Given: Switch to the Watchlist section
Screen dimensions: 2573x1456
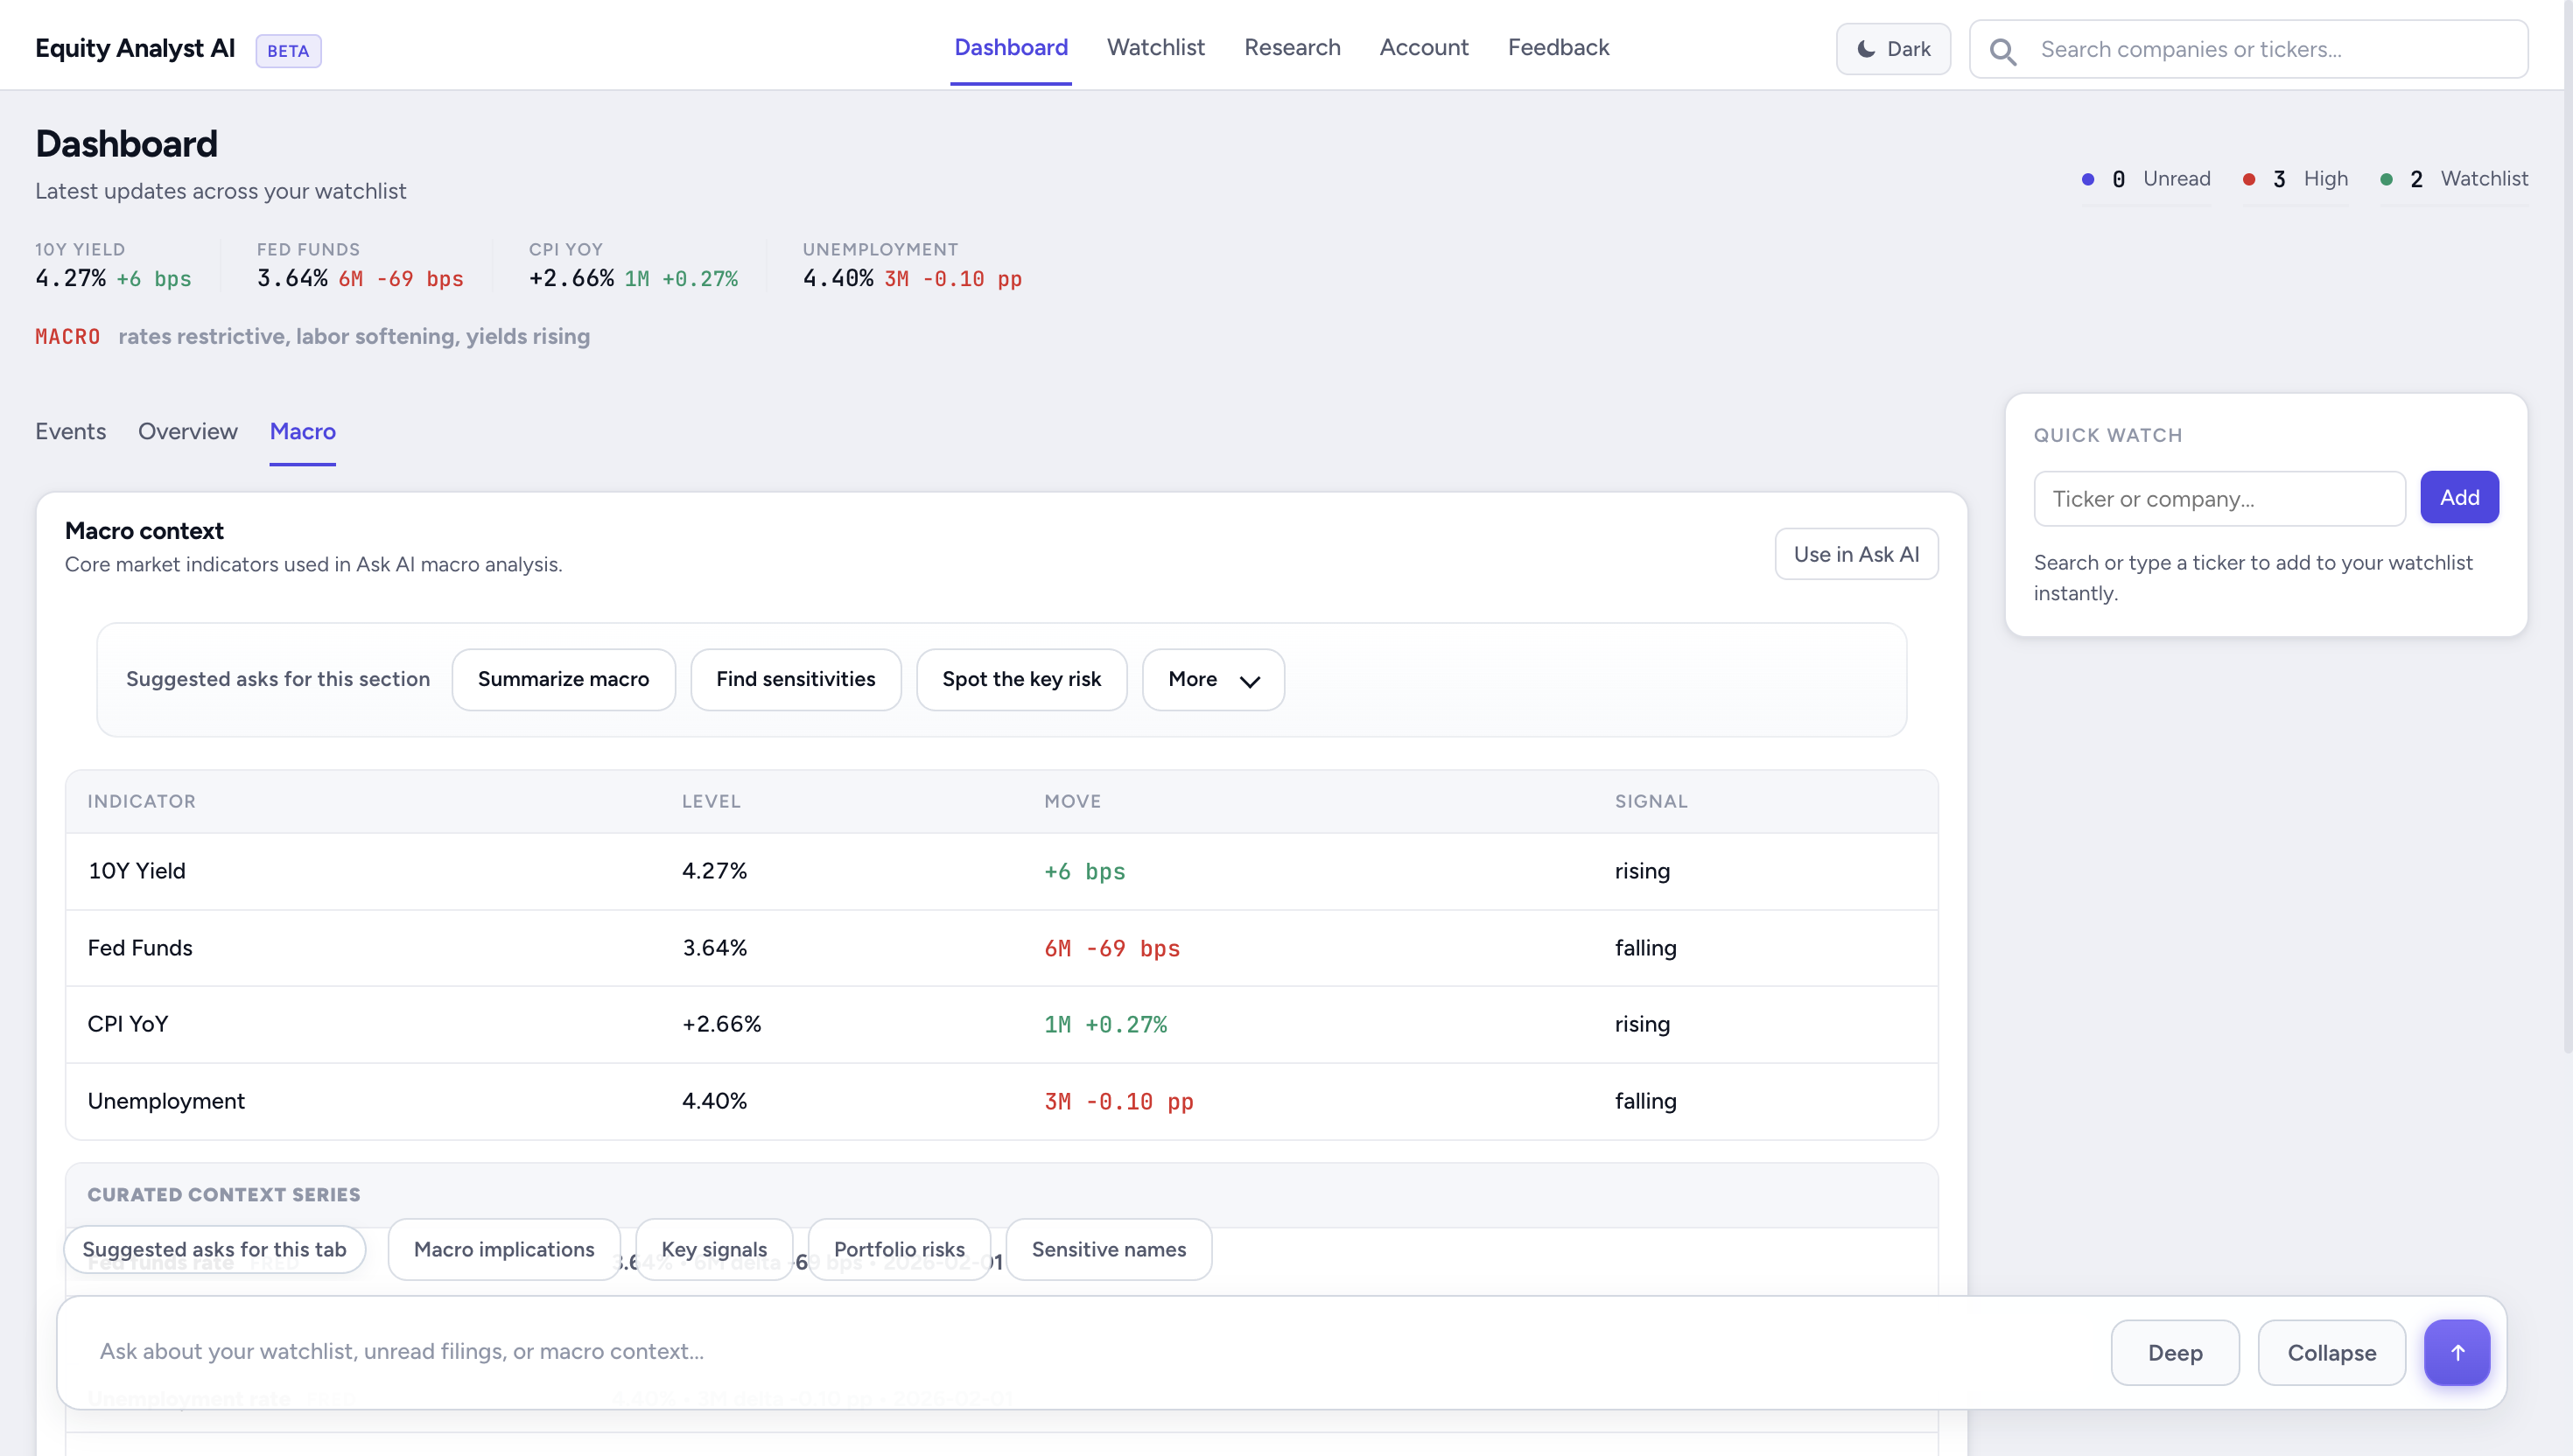Looking at the screenshot, I should click(1155, 47).
